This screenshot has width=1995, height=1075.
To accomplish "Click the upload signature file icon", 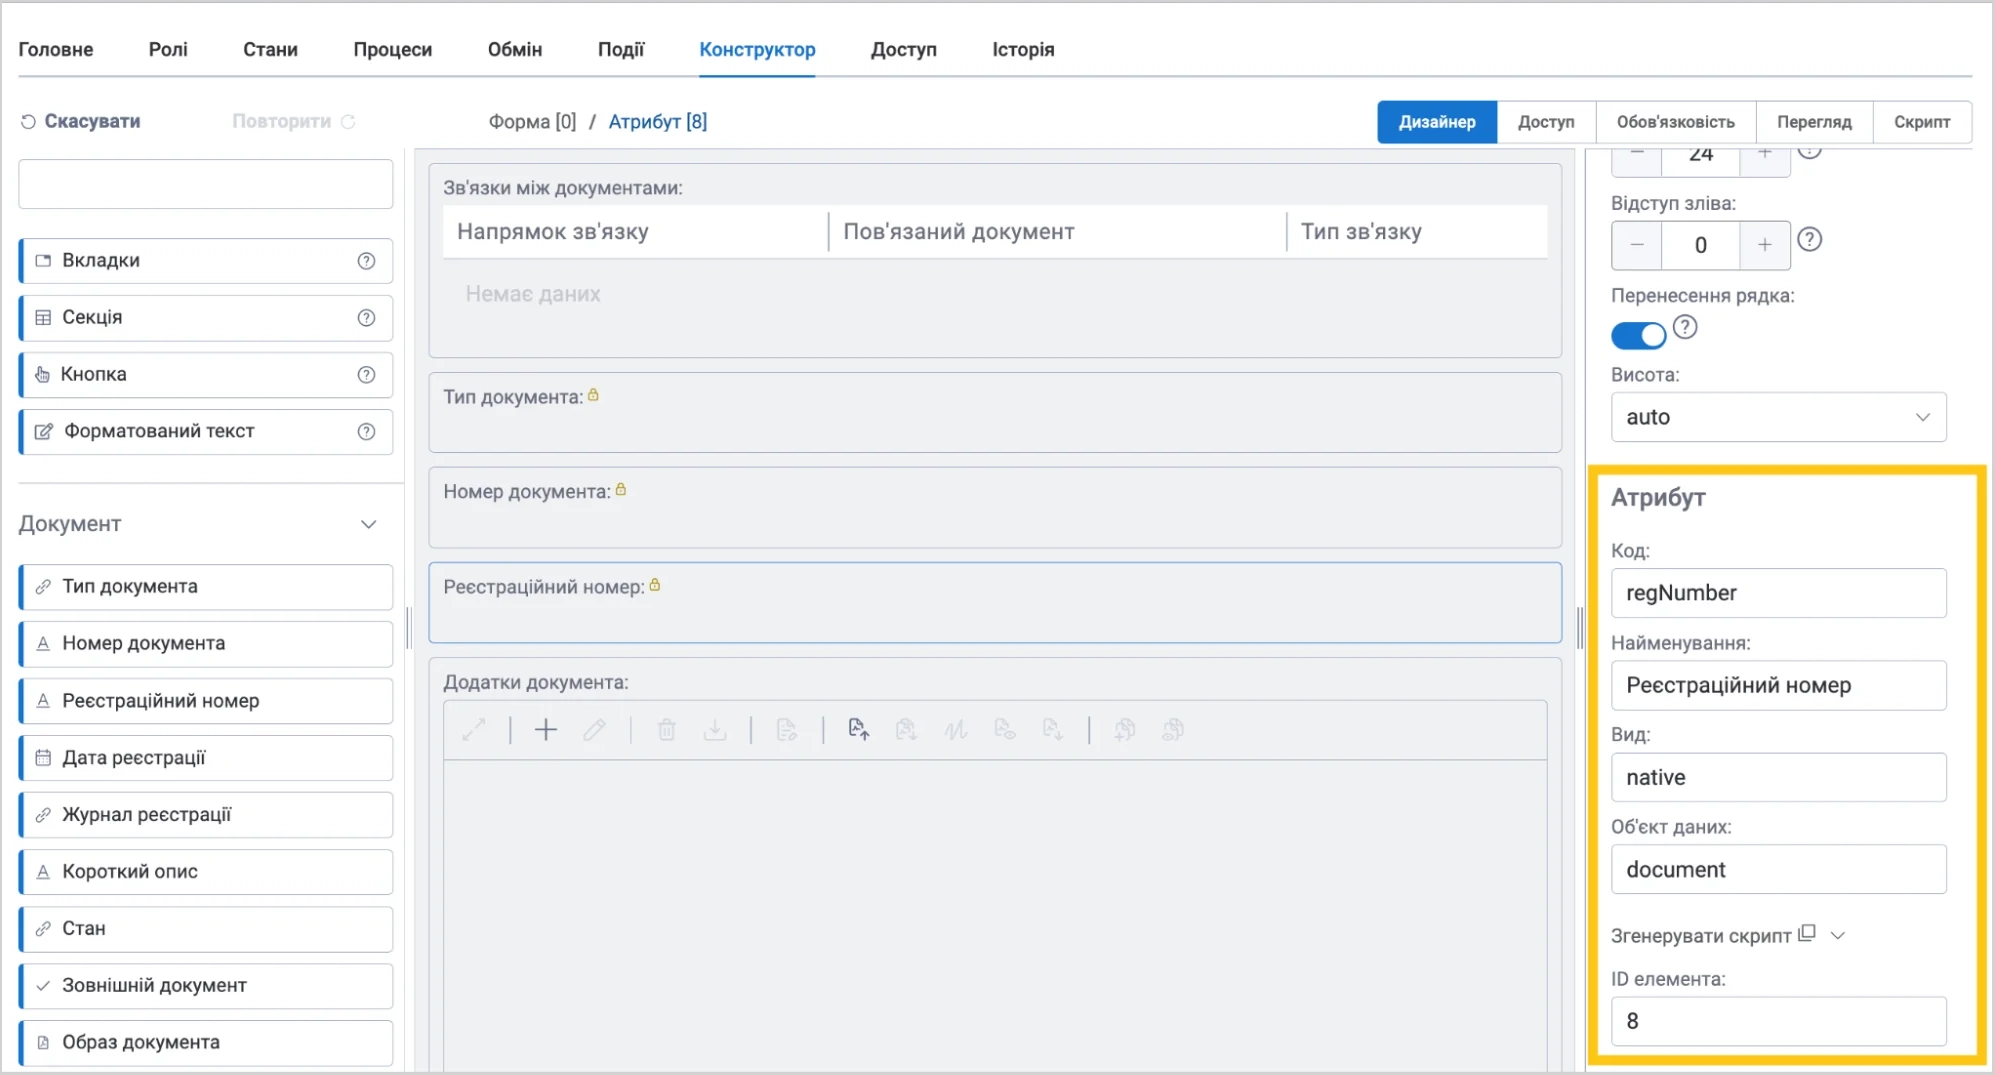I will [x=859, y=730].
